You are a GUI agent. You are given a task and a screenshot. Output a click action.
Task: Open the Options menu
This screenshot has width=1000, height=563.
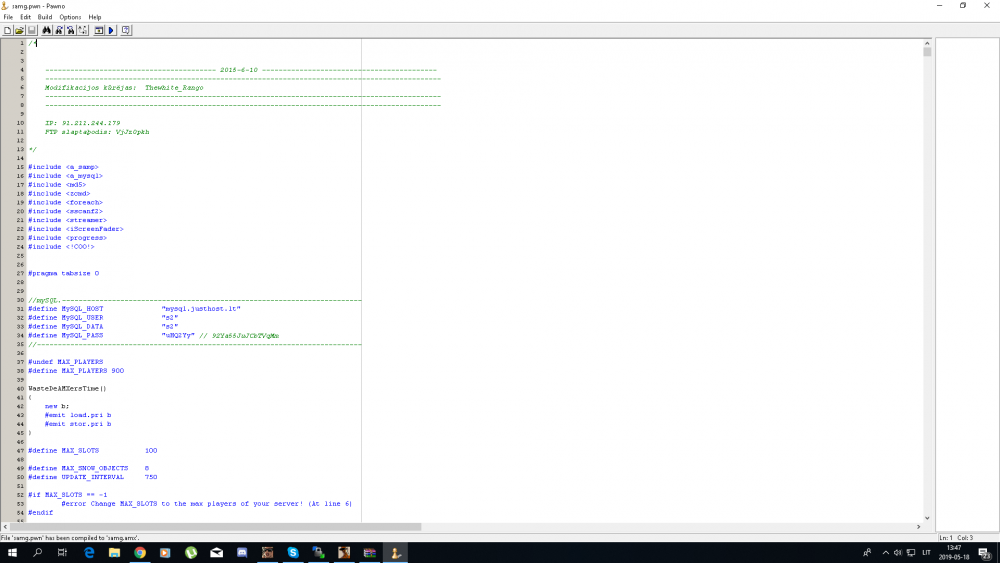[70, 17]
